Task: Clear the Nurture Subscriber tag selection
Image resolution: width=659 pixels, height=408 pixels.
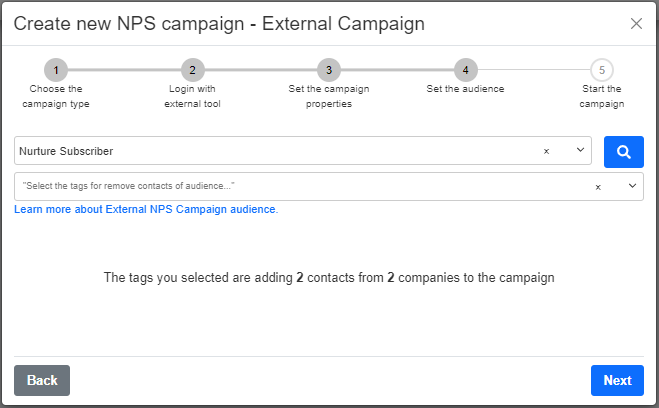Action: pos(546,151)
